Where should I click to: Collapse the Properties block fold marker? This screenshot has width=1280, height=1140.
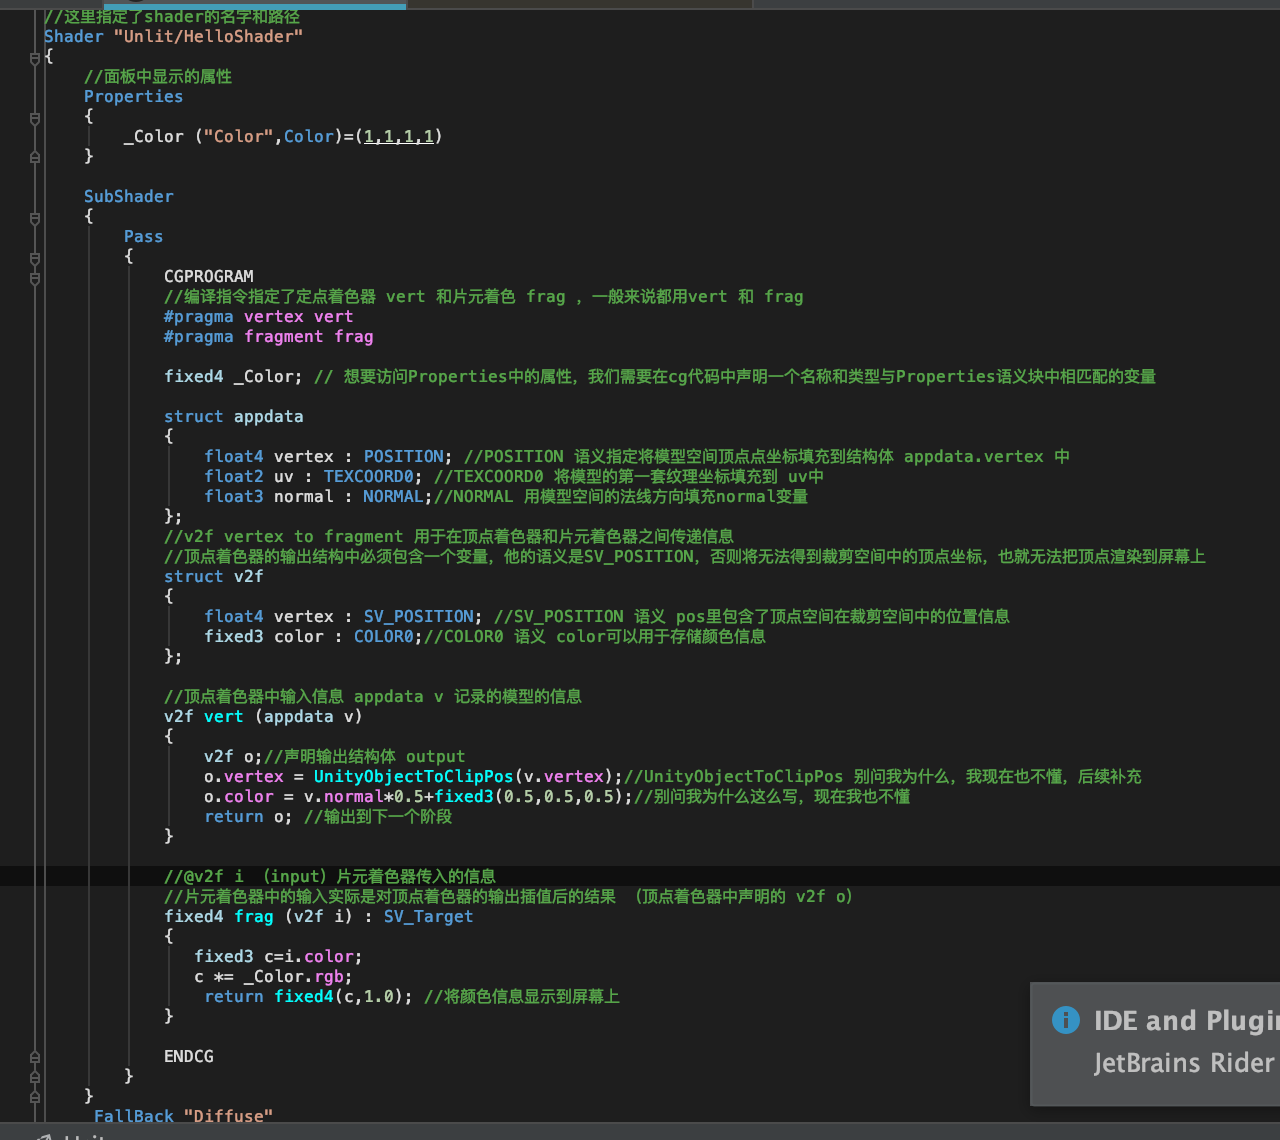point(35,118)
